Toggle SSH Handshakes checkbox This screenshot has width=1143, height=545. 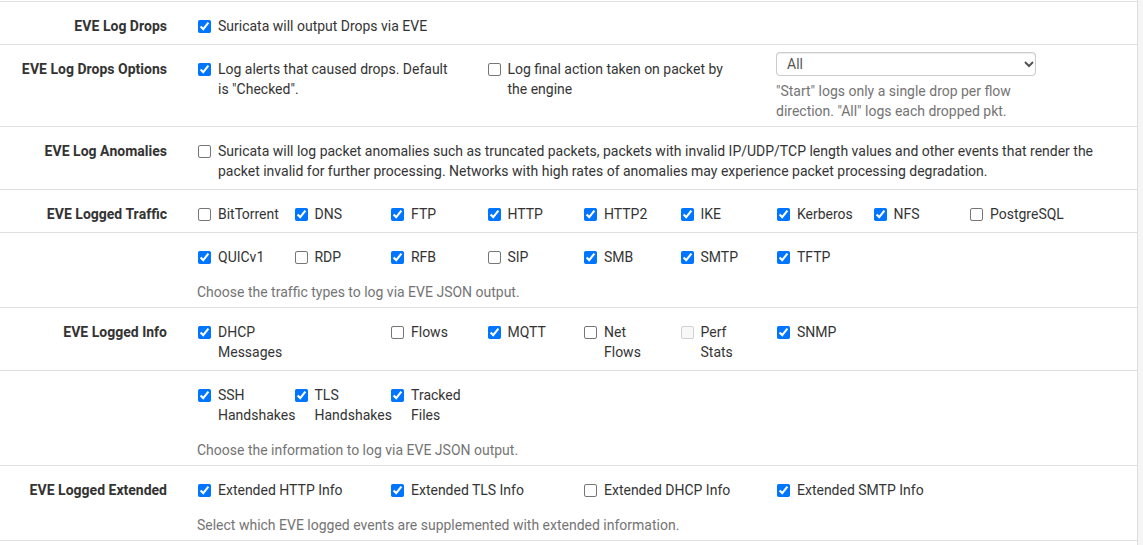click(204, 396)
